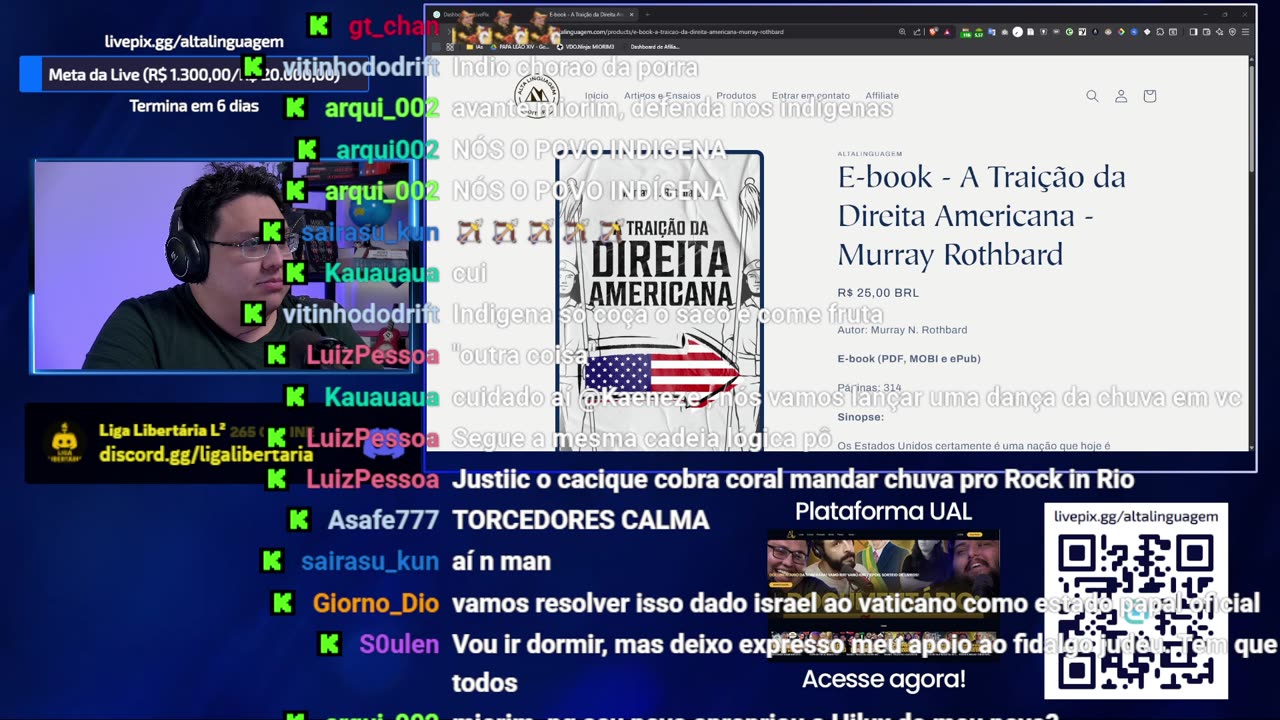Open the Início menu item

pyautogui.click(x=597, y=96)
